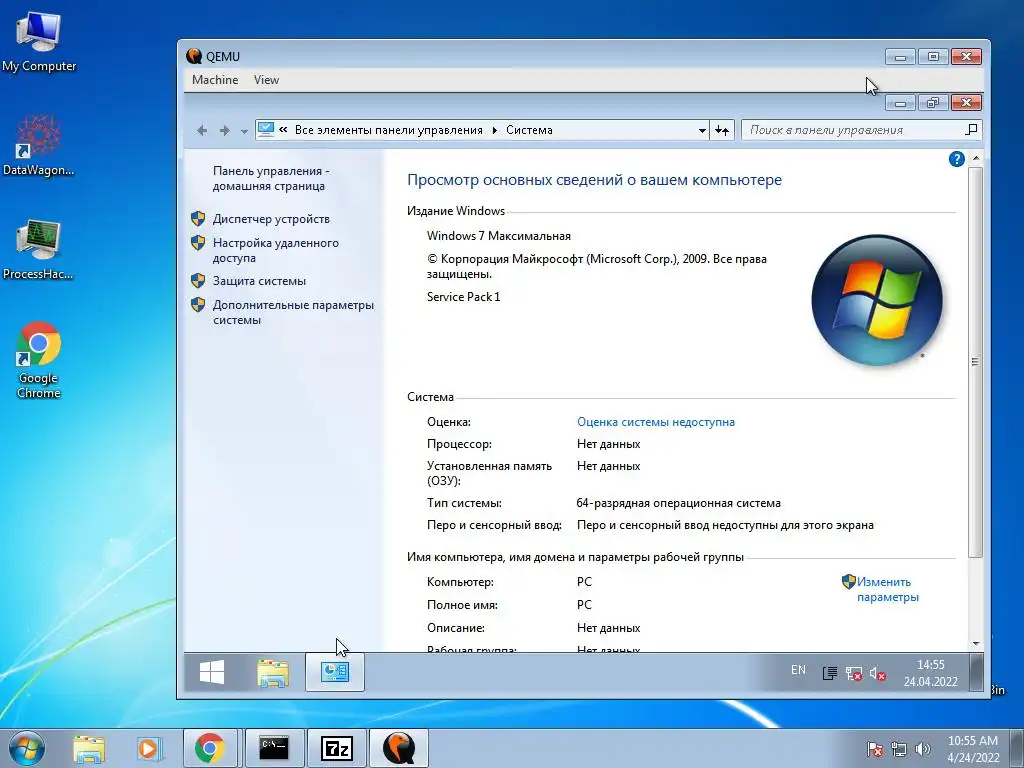Open Диспетчер устройств link
Viewport: 1024px width, 768px height.
(x=271, y=219)
